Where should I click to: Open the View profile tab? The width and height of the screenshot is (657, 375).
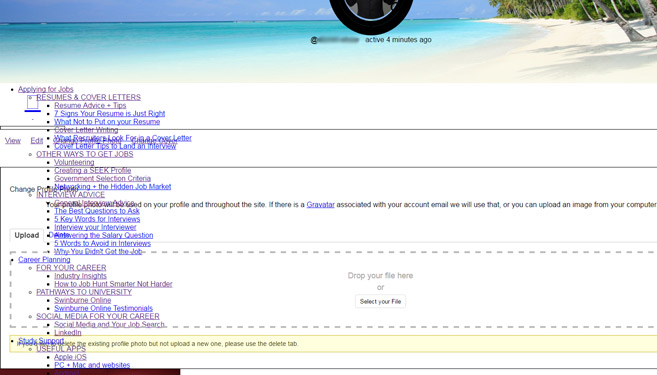pyautogui.click(x=13, y=141)
